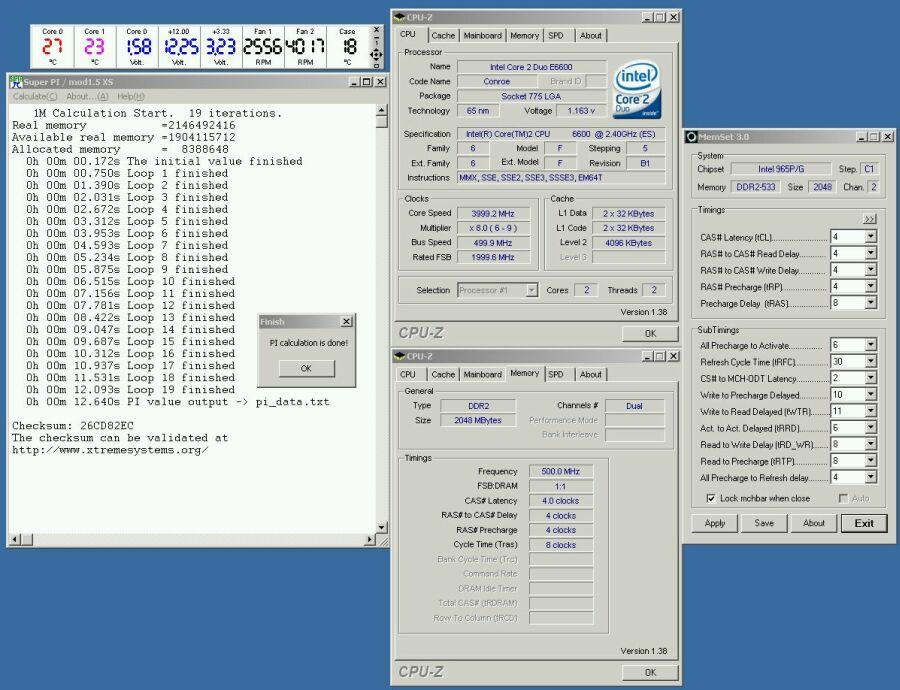Screen dimensions: 900x690
Task: Click the Exit button in MemSet
Action: 864,523
